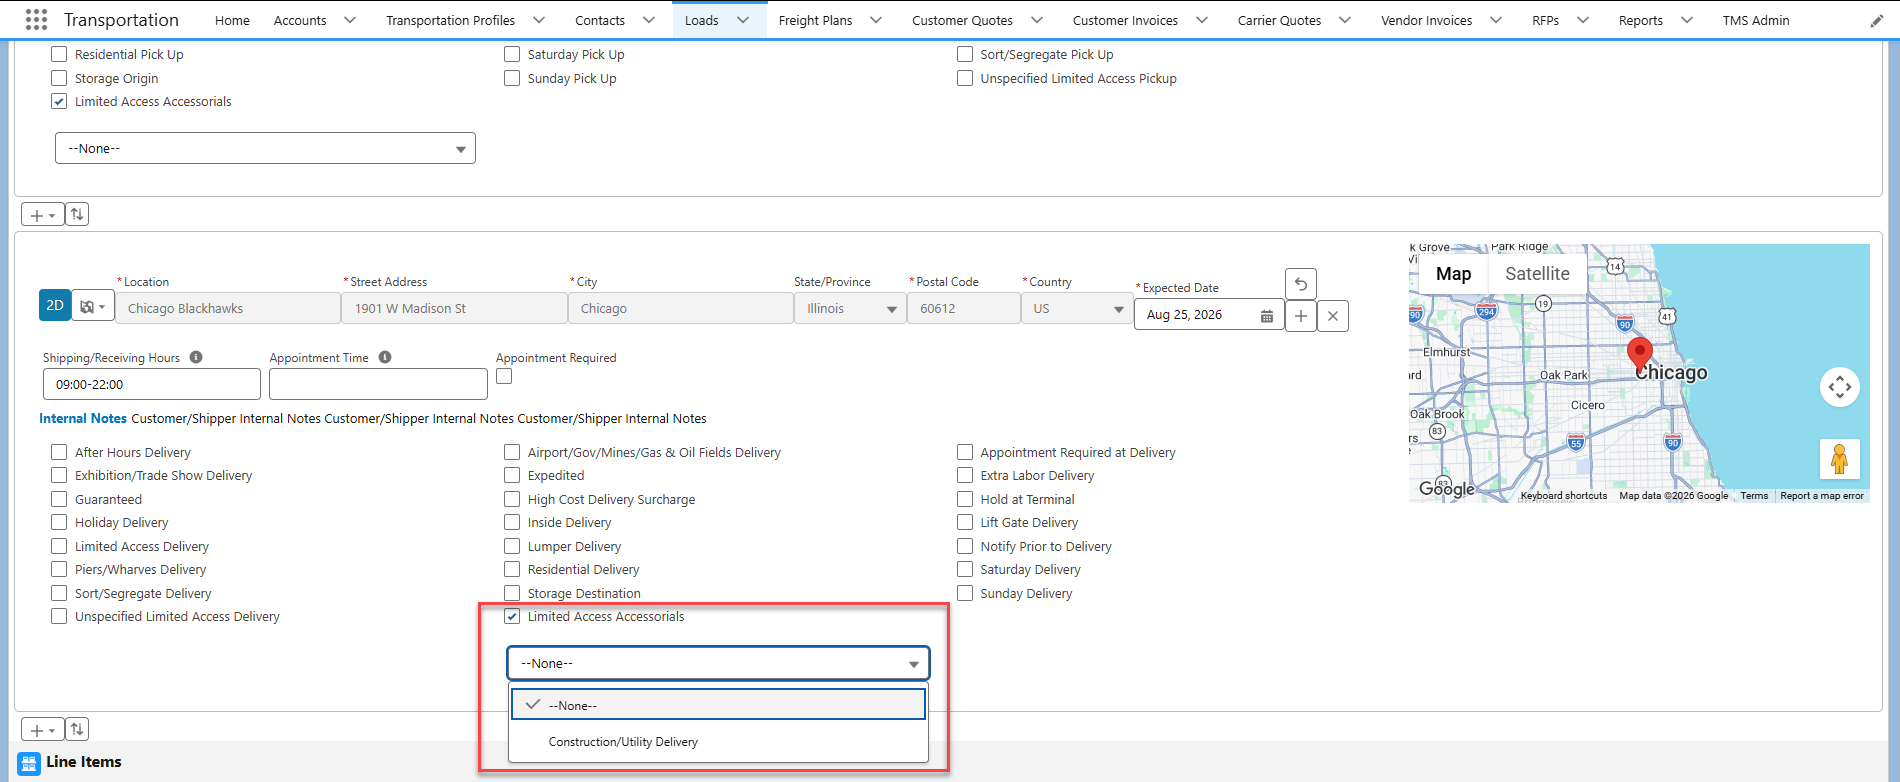
Task: Check Residential Pick Up
Action: click(59, 54)
